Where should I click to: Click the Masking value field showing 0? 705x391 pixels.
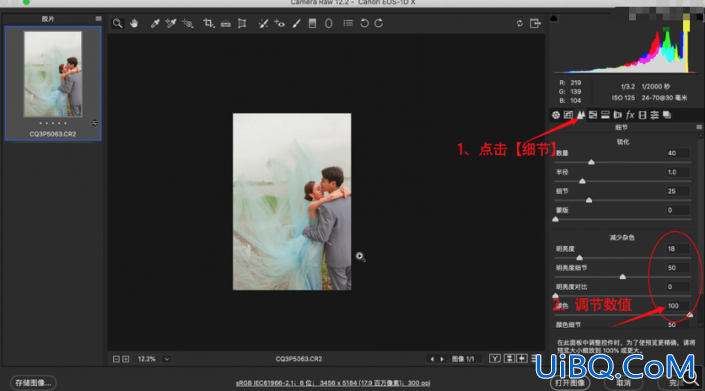[678, 210]
